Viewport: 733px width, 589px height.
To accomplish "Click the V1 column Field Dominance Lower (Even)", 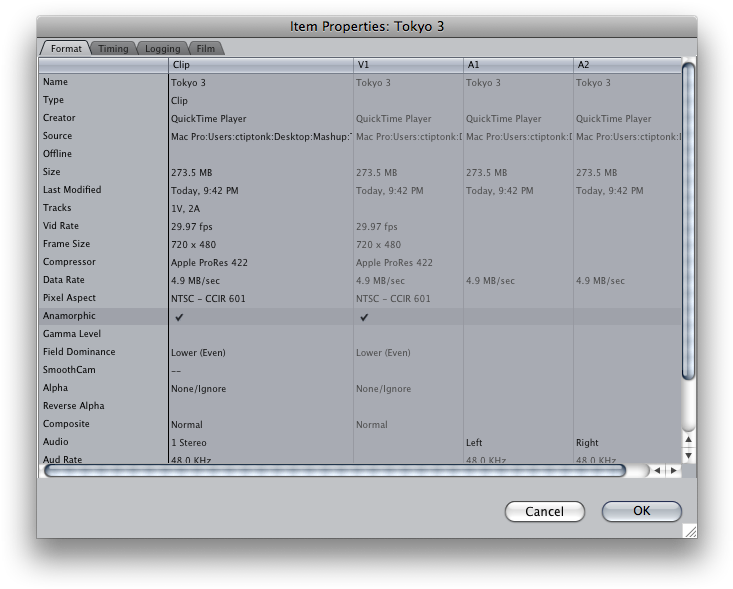I will coord(383,353).
